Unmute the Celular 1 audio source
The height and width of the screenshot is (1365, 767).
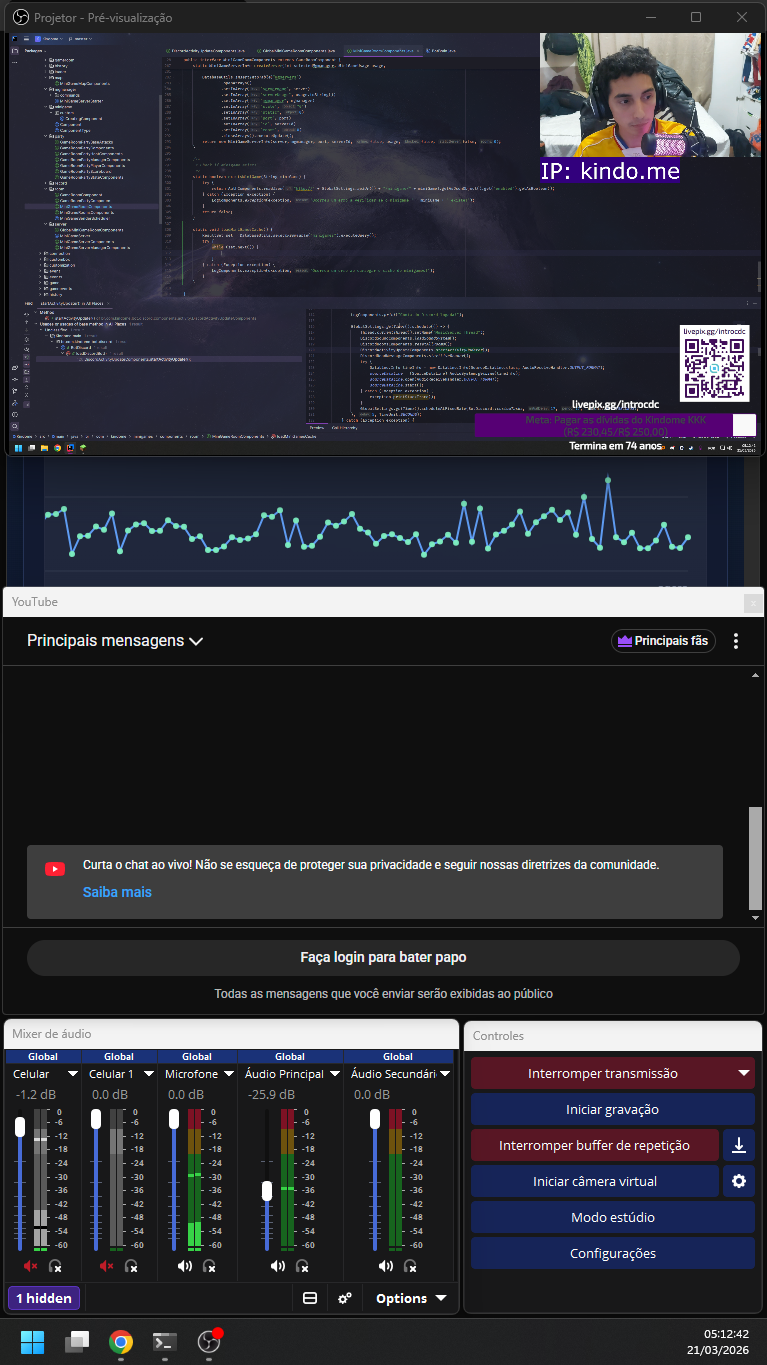107,1266
